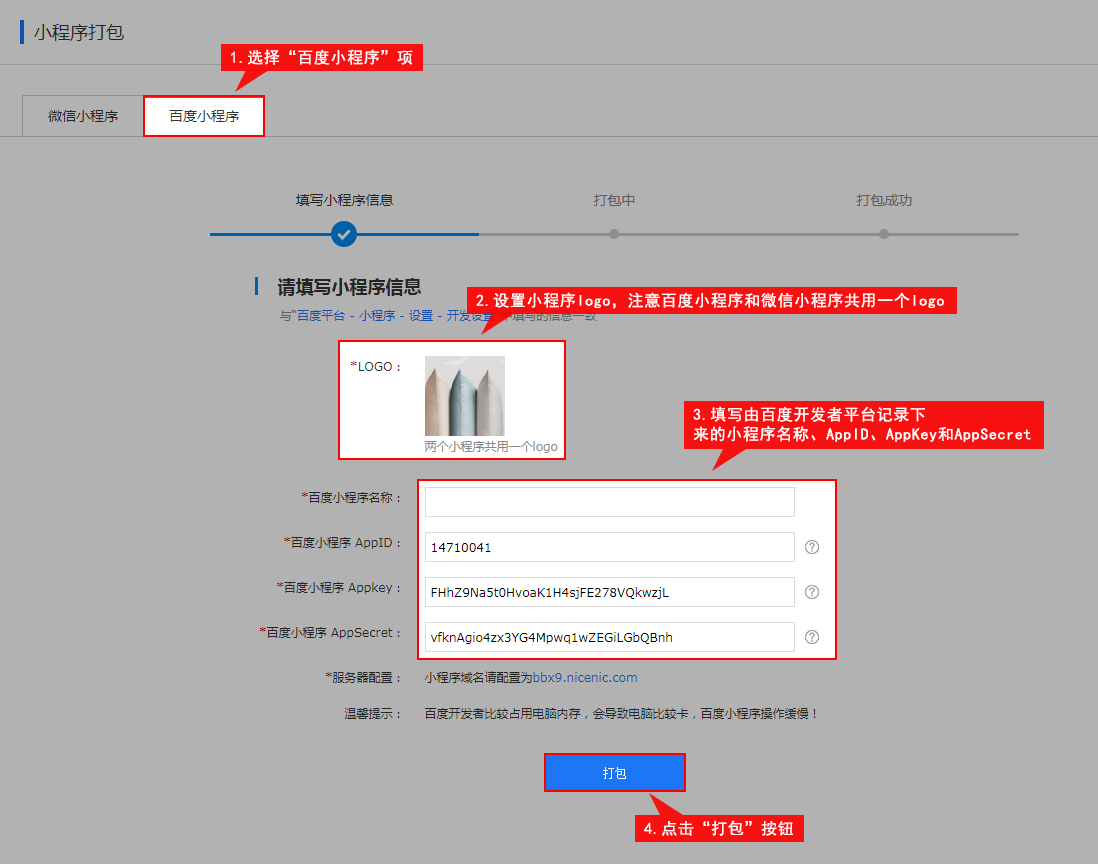Click the 打包成功 progress step dot

pyautogui.click(x=884, y=234)
